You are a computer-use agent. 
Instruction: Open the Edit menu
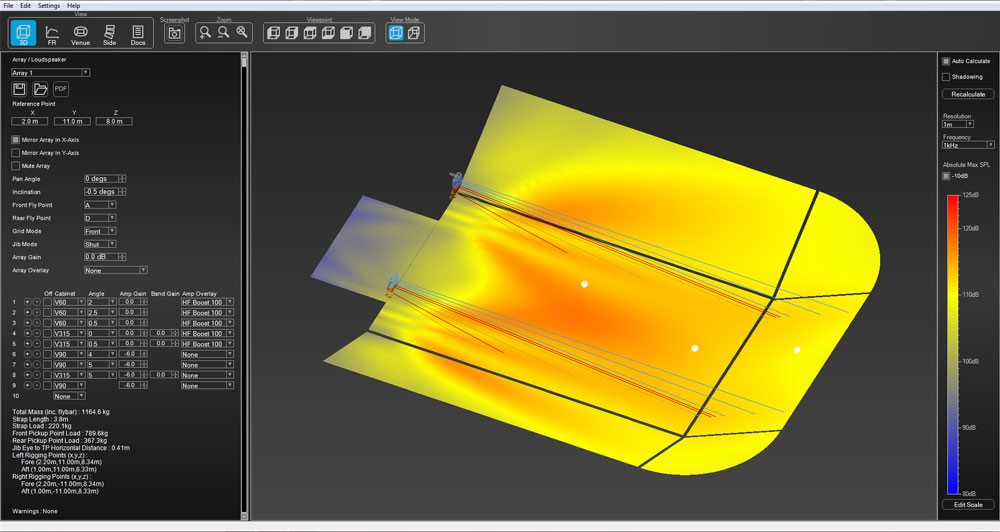25,6
